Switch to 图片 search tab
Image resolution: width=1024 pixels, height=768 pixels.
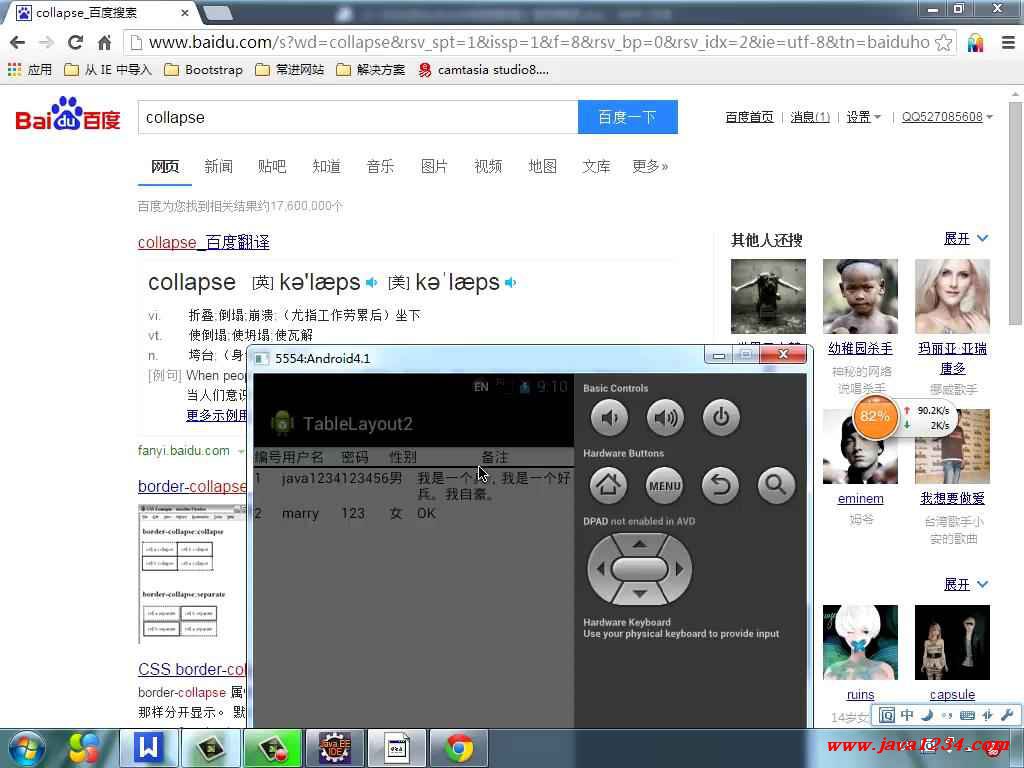[434, 166]
